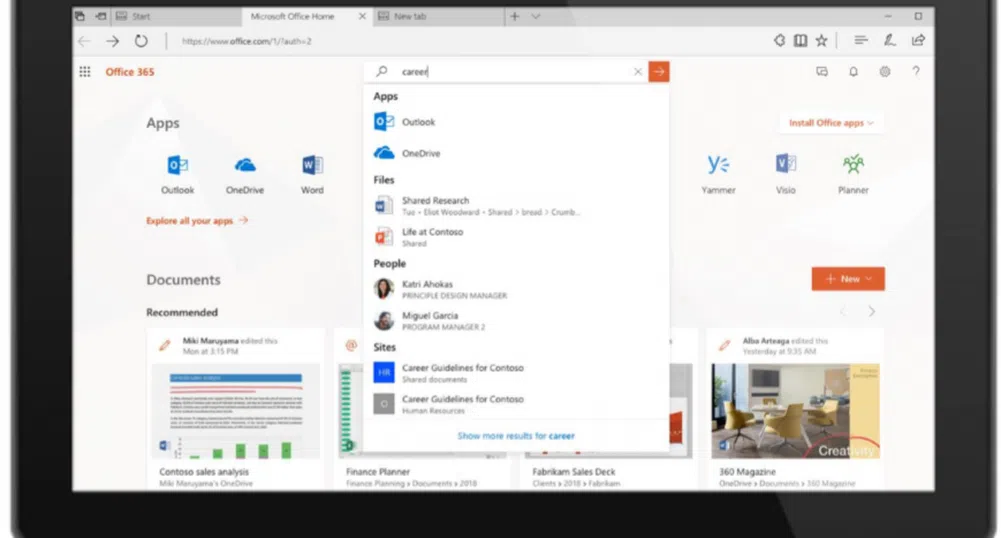Open Contoso sales analysis document thumbnail
The width and height of the screenshot is (1001, 538).
(236, 411)
